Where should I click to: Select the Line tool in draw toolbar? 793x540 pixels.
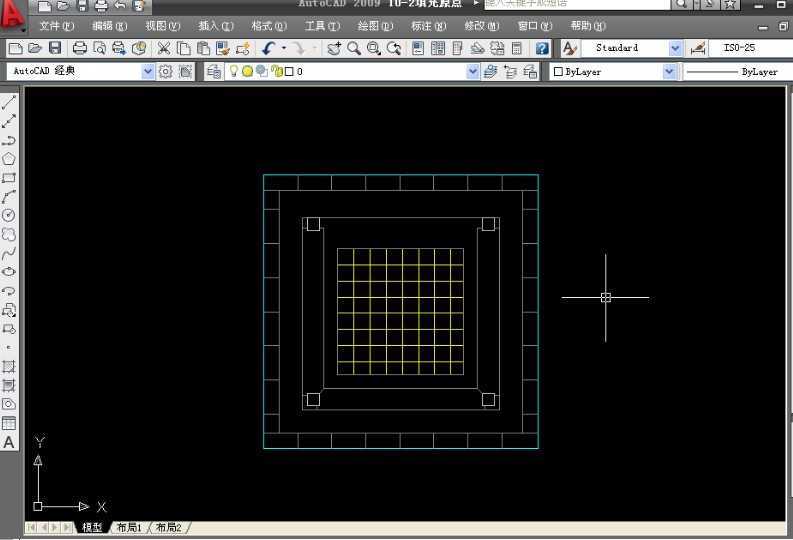click(x=9, y=102)
